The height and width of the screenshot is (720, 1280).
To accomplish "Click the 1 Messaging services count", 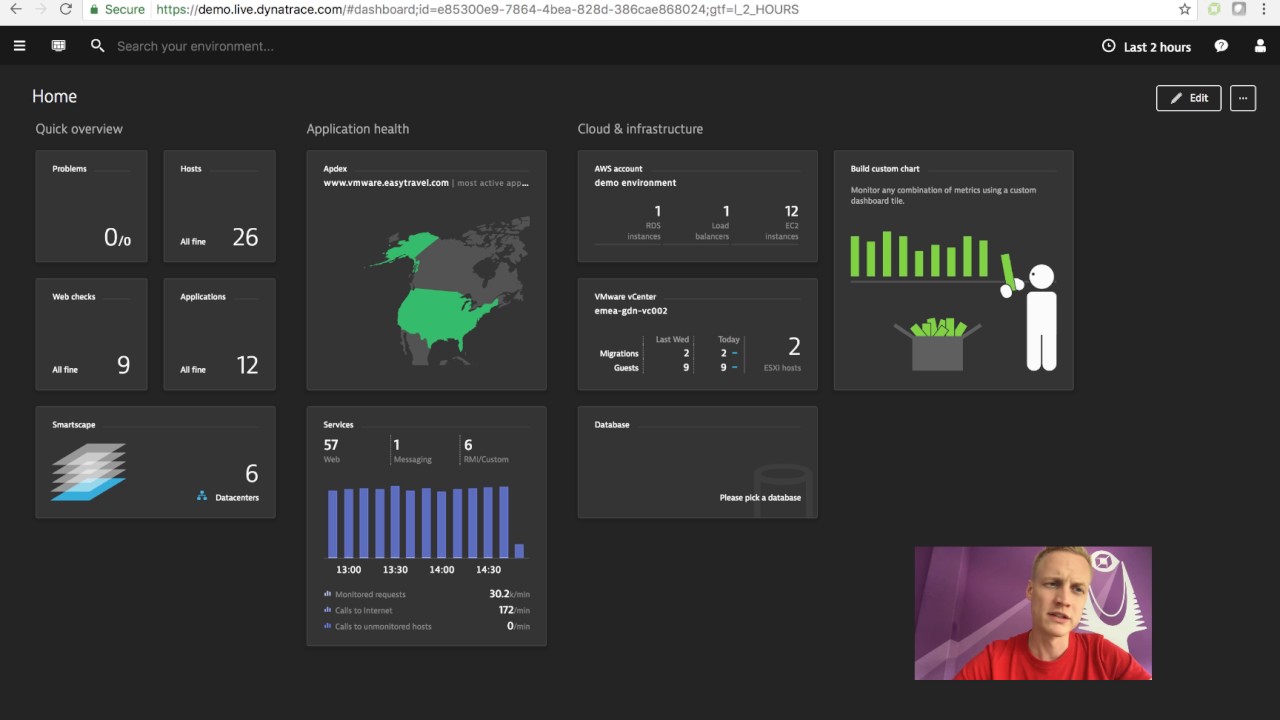I will 397,445.
